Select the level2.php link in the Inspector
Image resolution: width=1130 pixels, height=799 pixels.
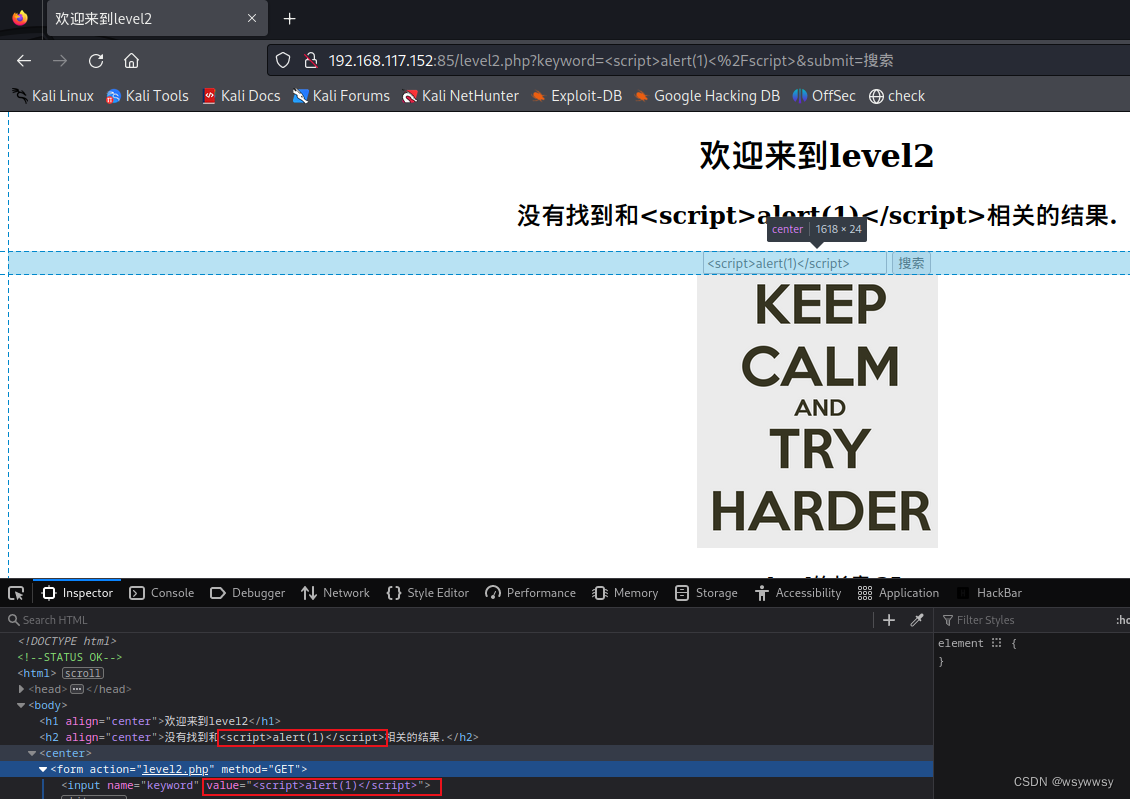tap(176, 768)
